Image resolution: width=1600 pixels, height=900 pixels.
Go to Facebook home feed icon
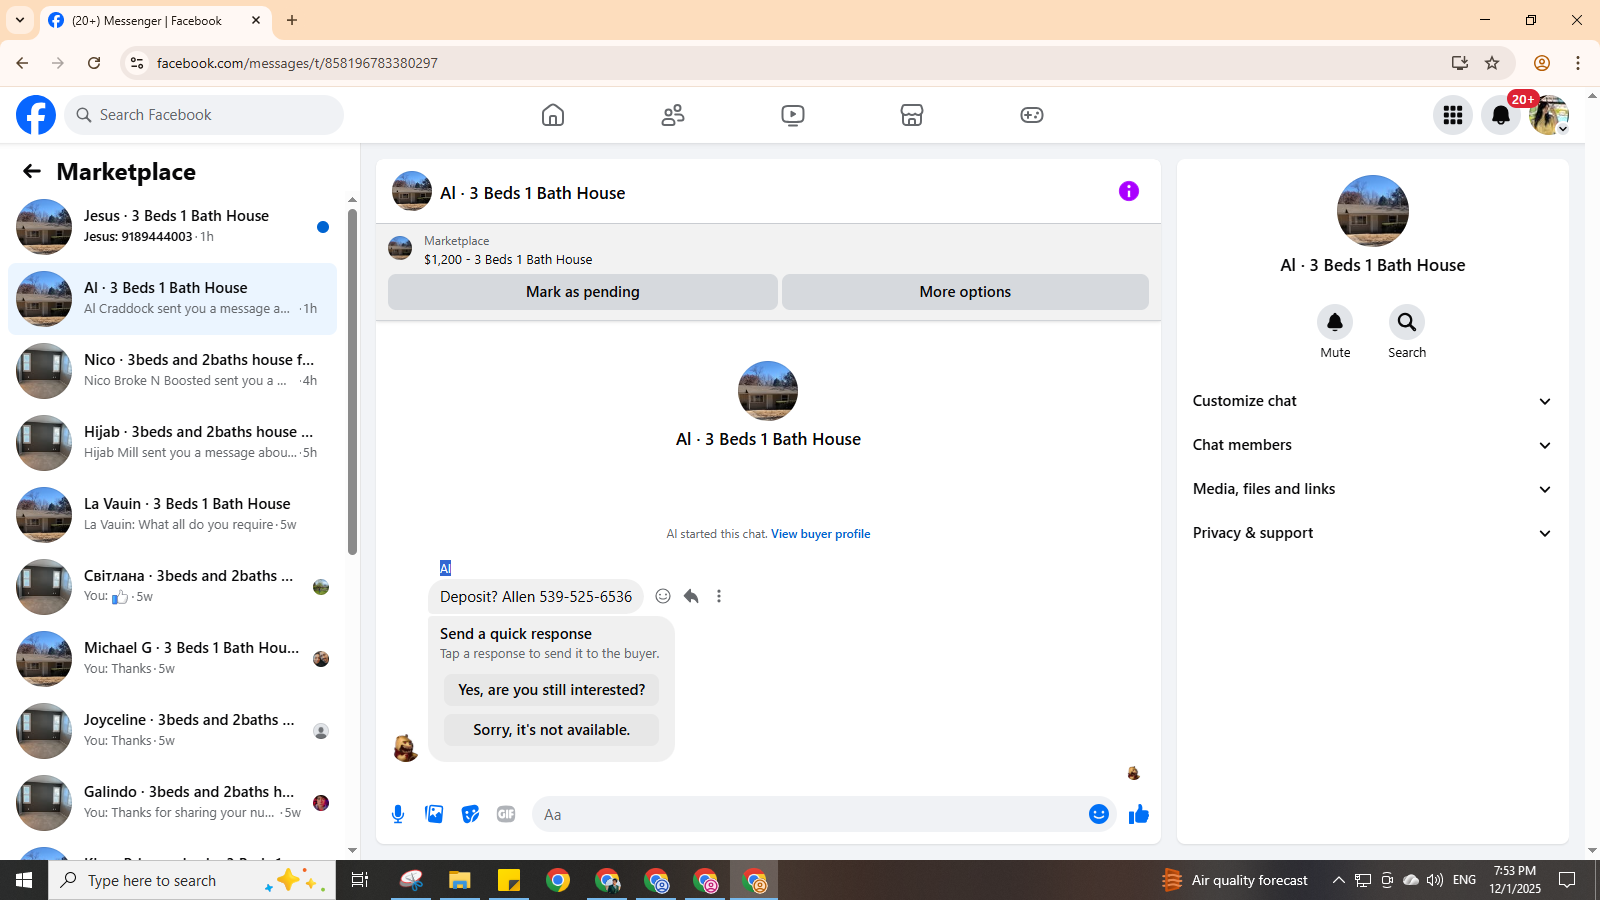553,115
